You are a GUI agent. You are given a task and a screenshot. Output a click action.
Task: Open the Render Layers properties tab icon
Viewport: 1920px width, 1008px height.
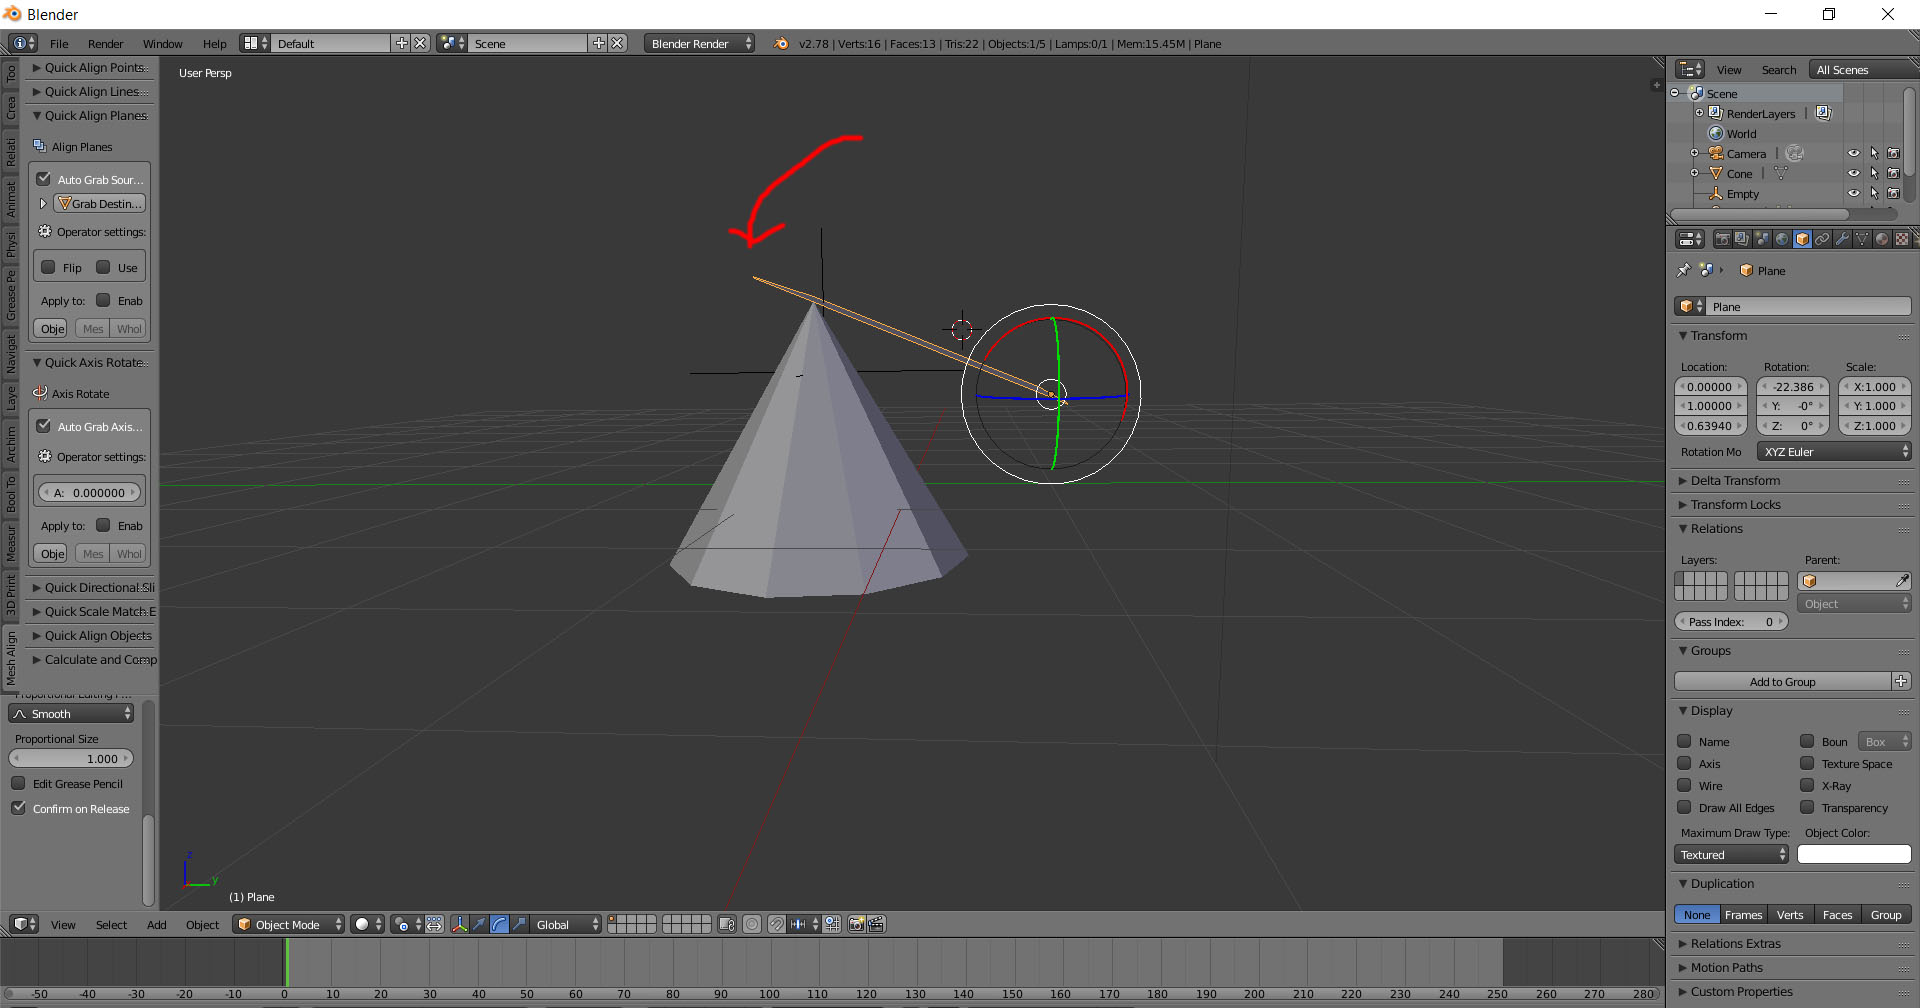1742,239
